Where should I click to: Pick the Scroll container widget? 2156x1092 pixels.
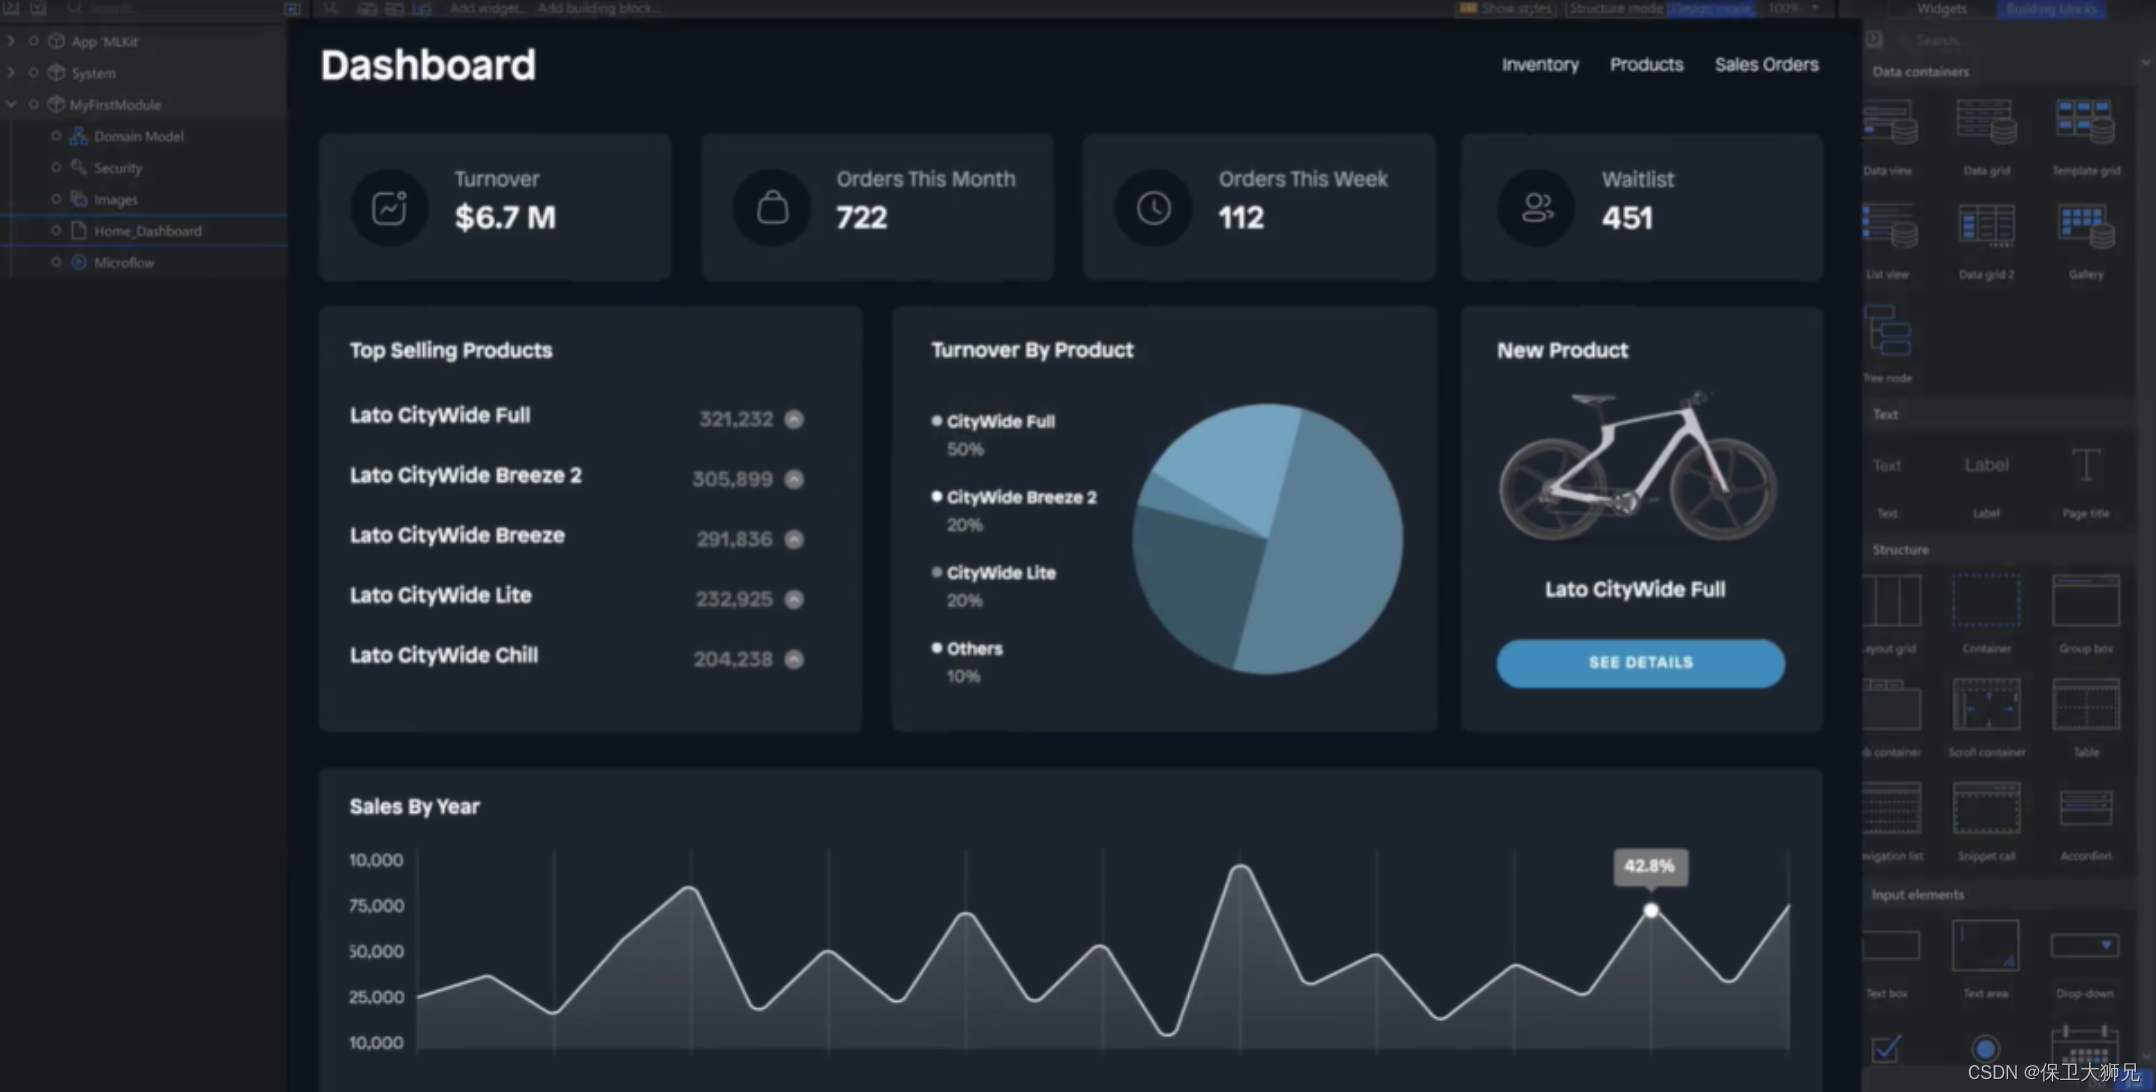point(1985,705)
